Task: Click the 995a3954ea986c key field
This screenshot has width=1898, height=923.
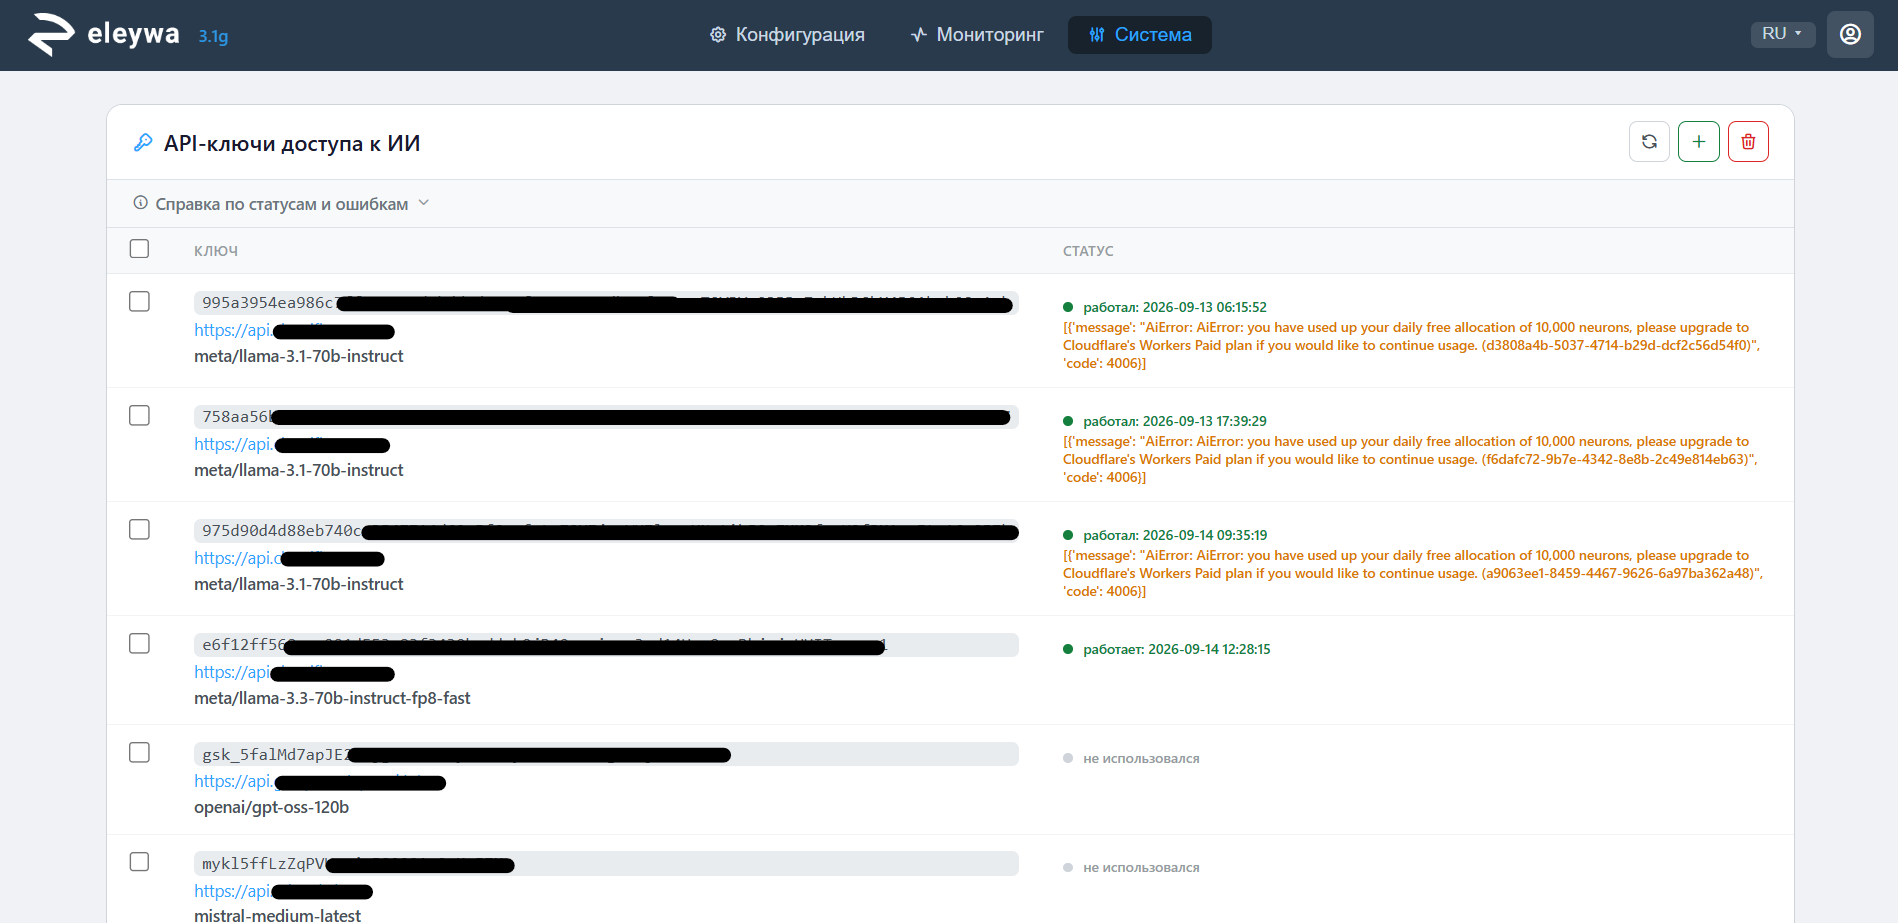Action: click(606, 303)
